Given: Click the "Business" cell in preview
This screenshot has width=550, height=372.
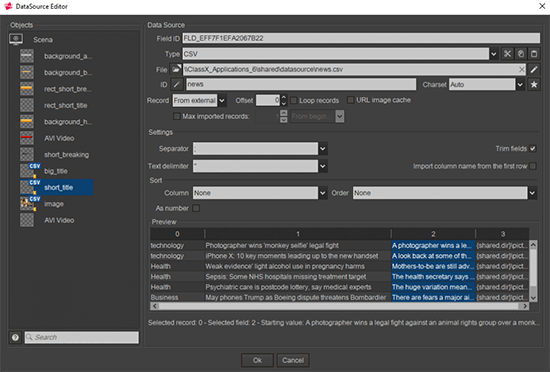Looking at the screenshot, I should pos(177,297).
